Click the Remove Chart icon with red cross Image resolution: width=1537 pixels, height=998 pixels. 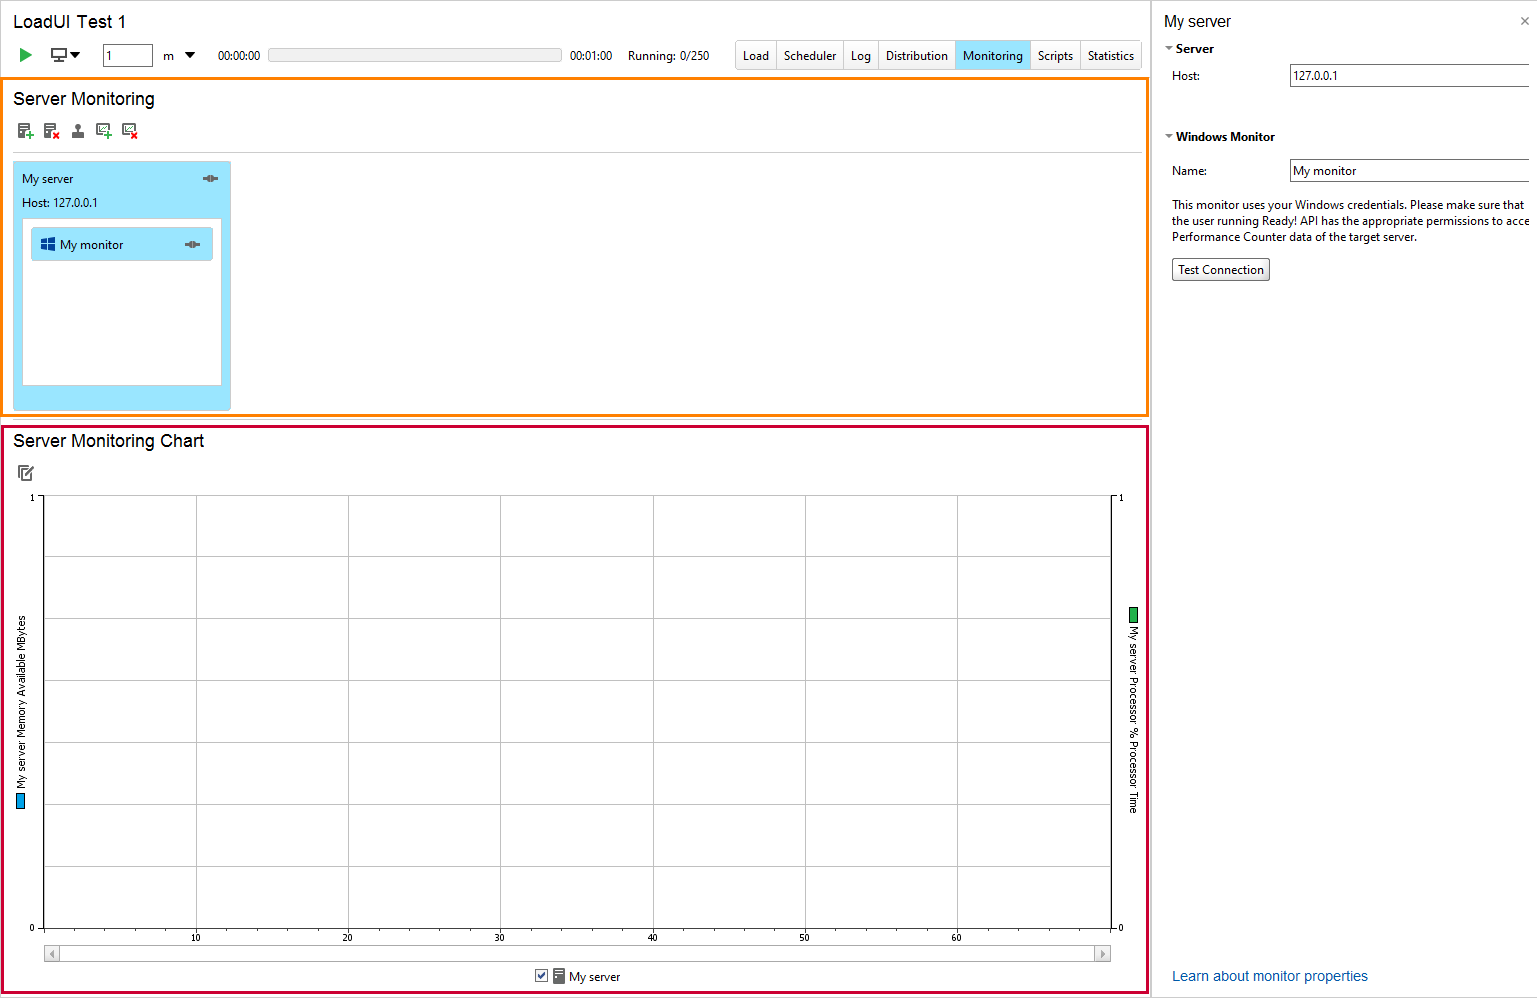129,130
